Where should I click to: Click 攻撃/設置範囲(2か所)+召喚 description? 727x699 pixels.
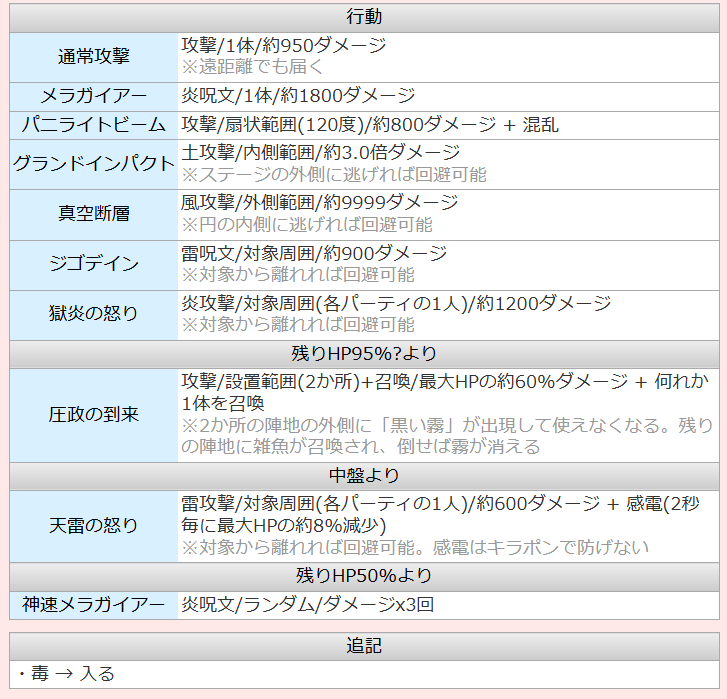pyautogui.click(x=445, y=392)
